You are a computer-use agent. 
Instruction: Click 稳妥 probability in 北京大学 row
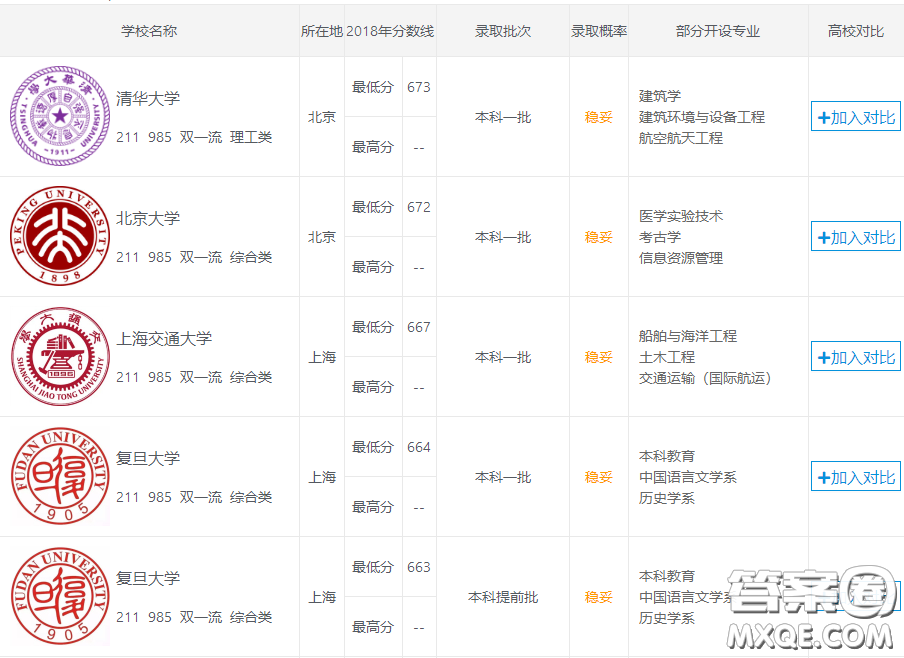(x=598, y=237)
